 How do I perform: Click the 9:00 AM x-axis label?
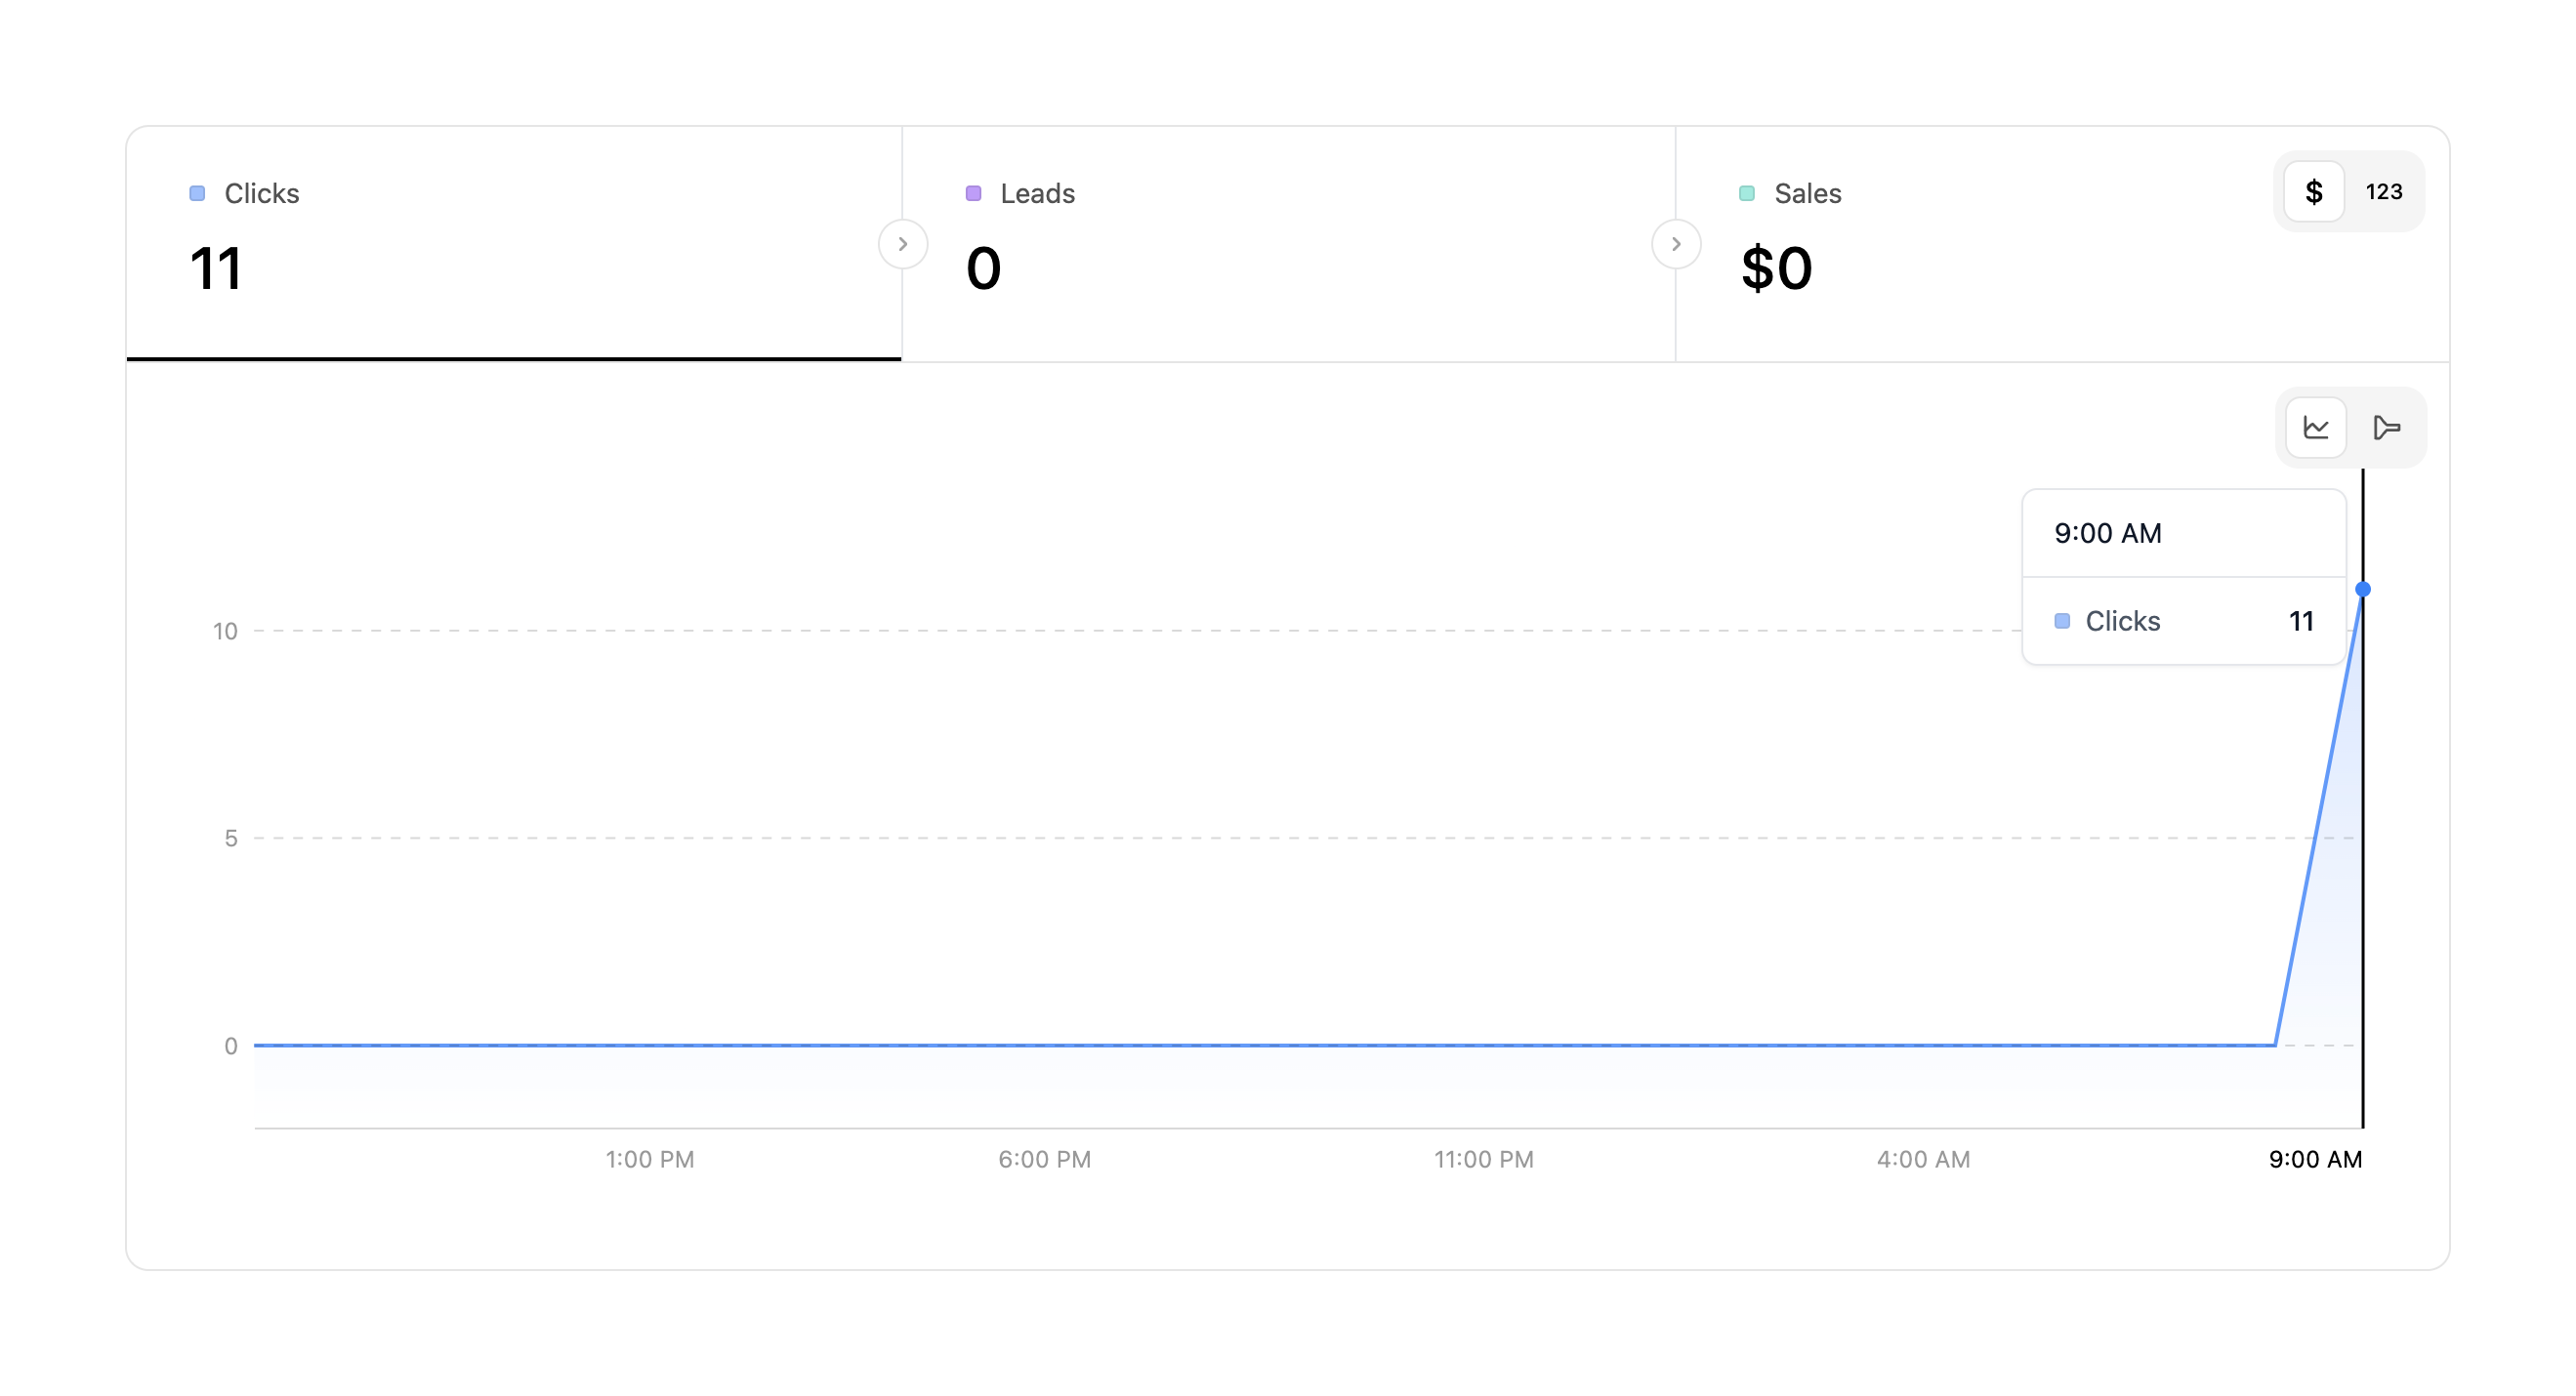[2314, 1159]
